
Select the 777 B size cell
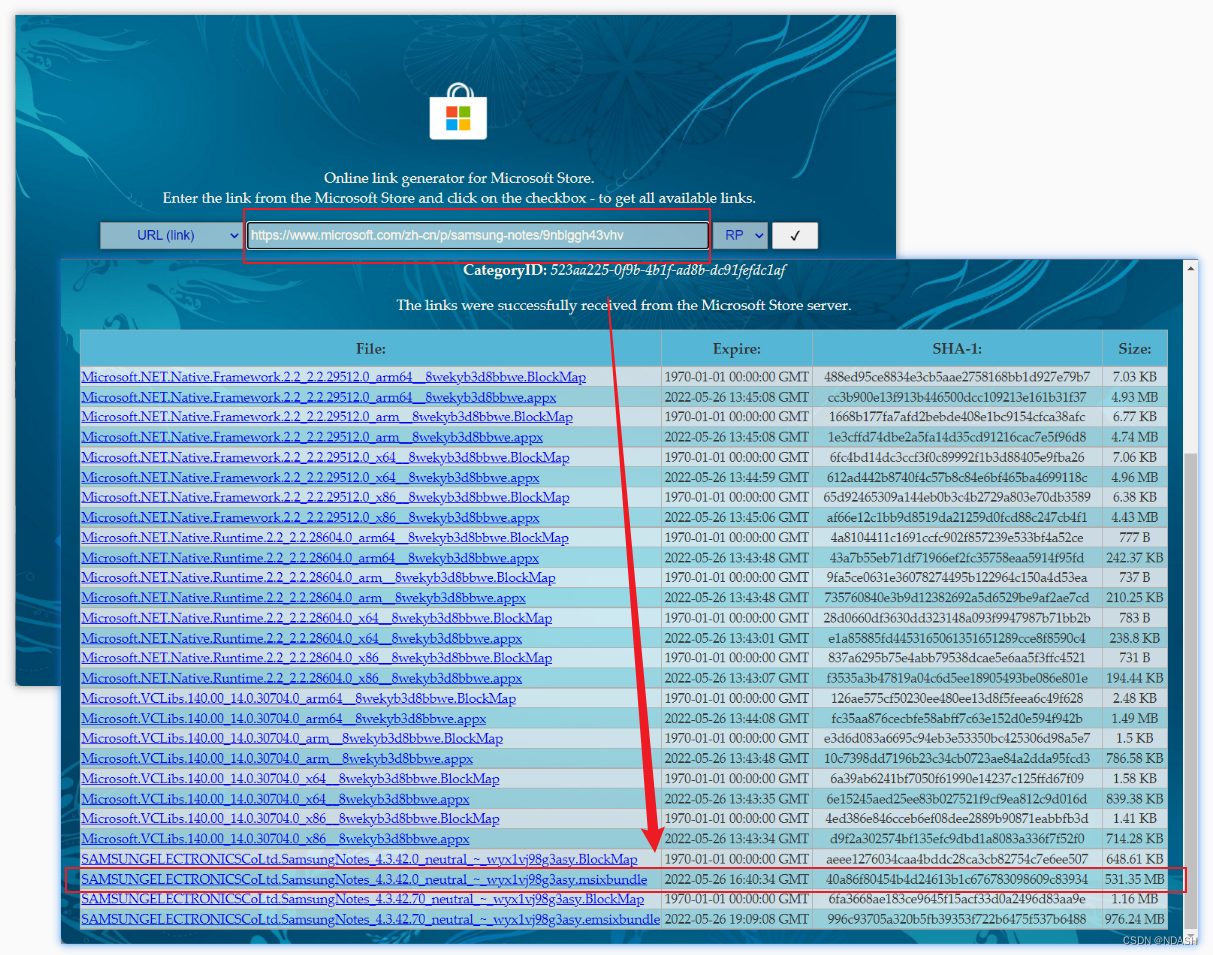pos(1135,537)
